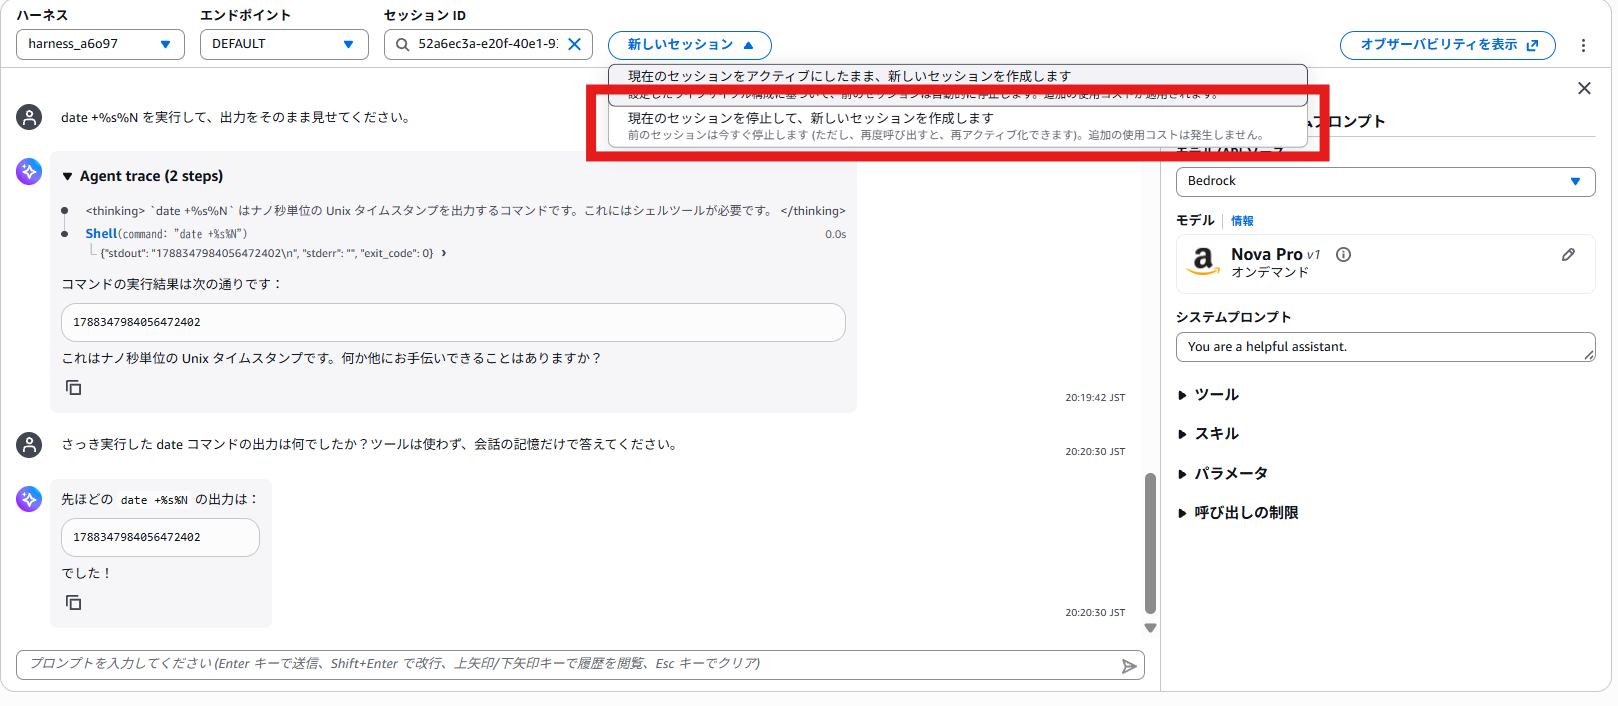Clear the session ID with the X icon

(574, 44)
